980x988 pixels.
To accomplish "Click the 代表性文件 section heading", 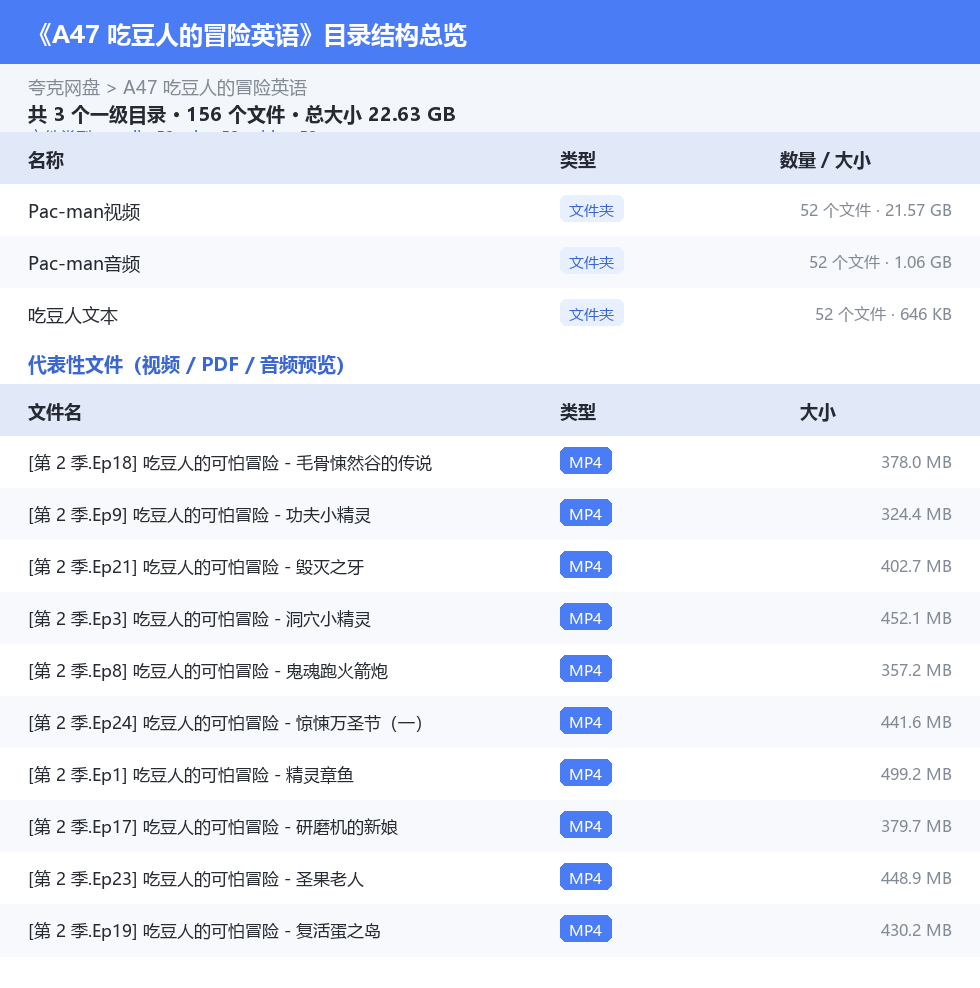I will coord(186,365).
